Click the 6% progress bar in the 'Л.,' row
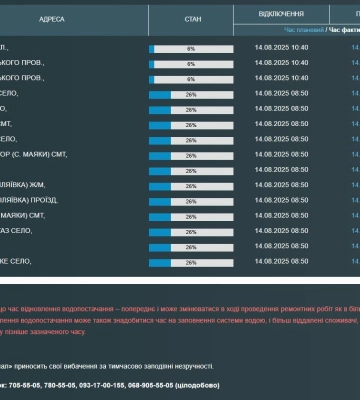 point(191,49)
